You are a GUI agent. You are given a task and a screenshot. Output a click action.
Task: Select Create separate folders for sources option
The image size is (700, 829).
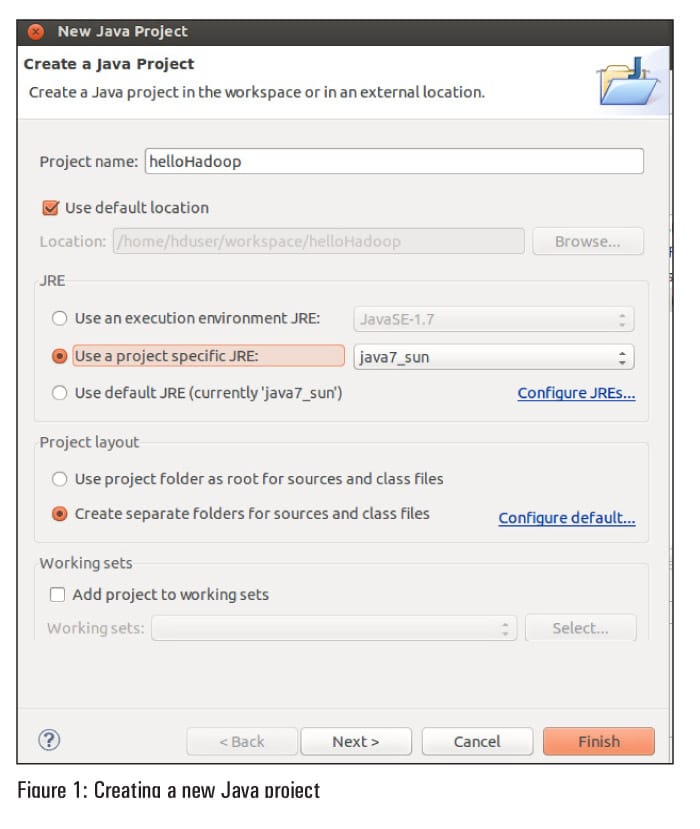coord(59,514)
